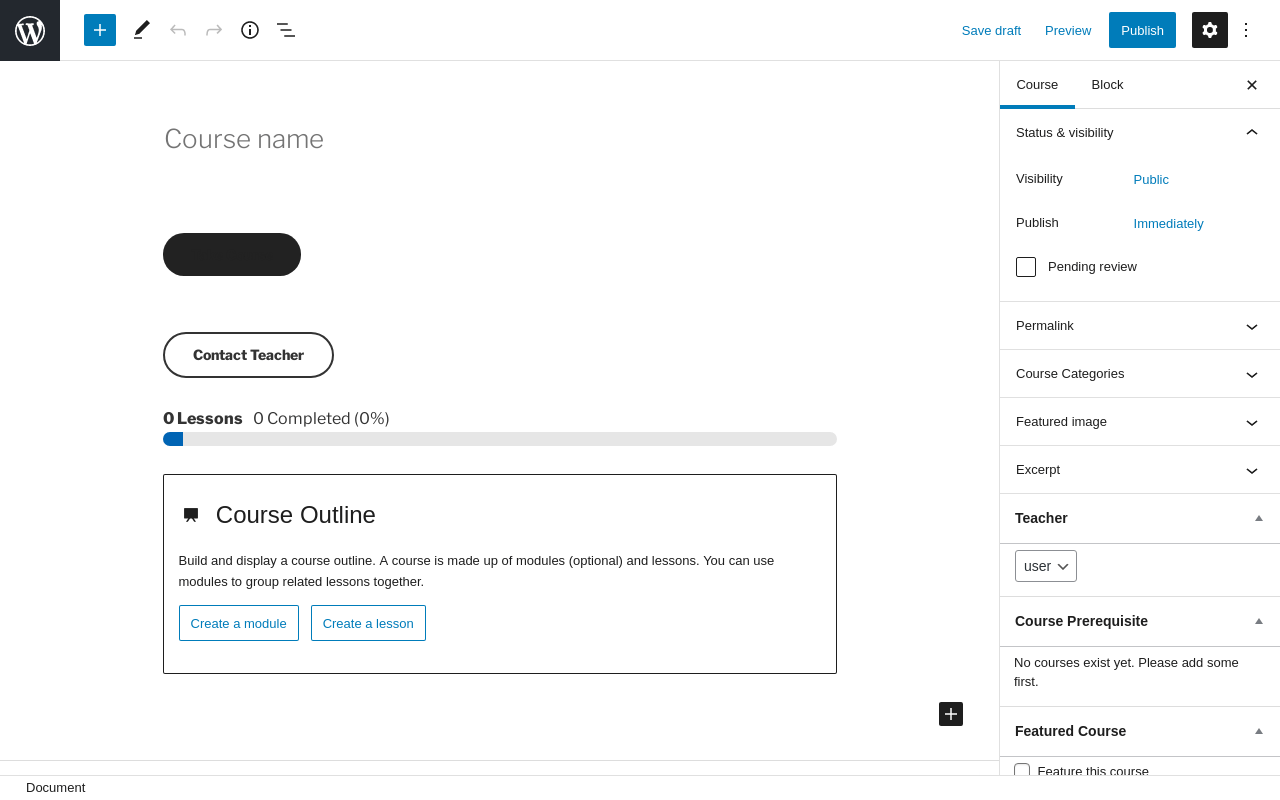Check the Feature this course box

(x=1022, y=771)
